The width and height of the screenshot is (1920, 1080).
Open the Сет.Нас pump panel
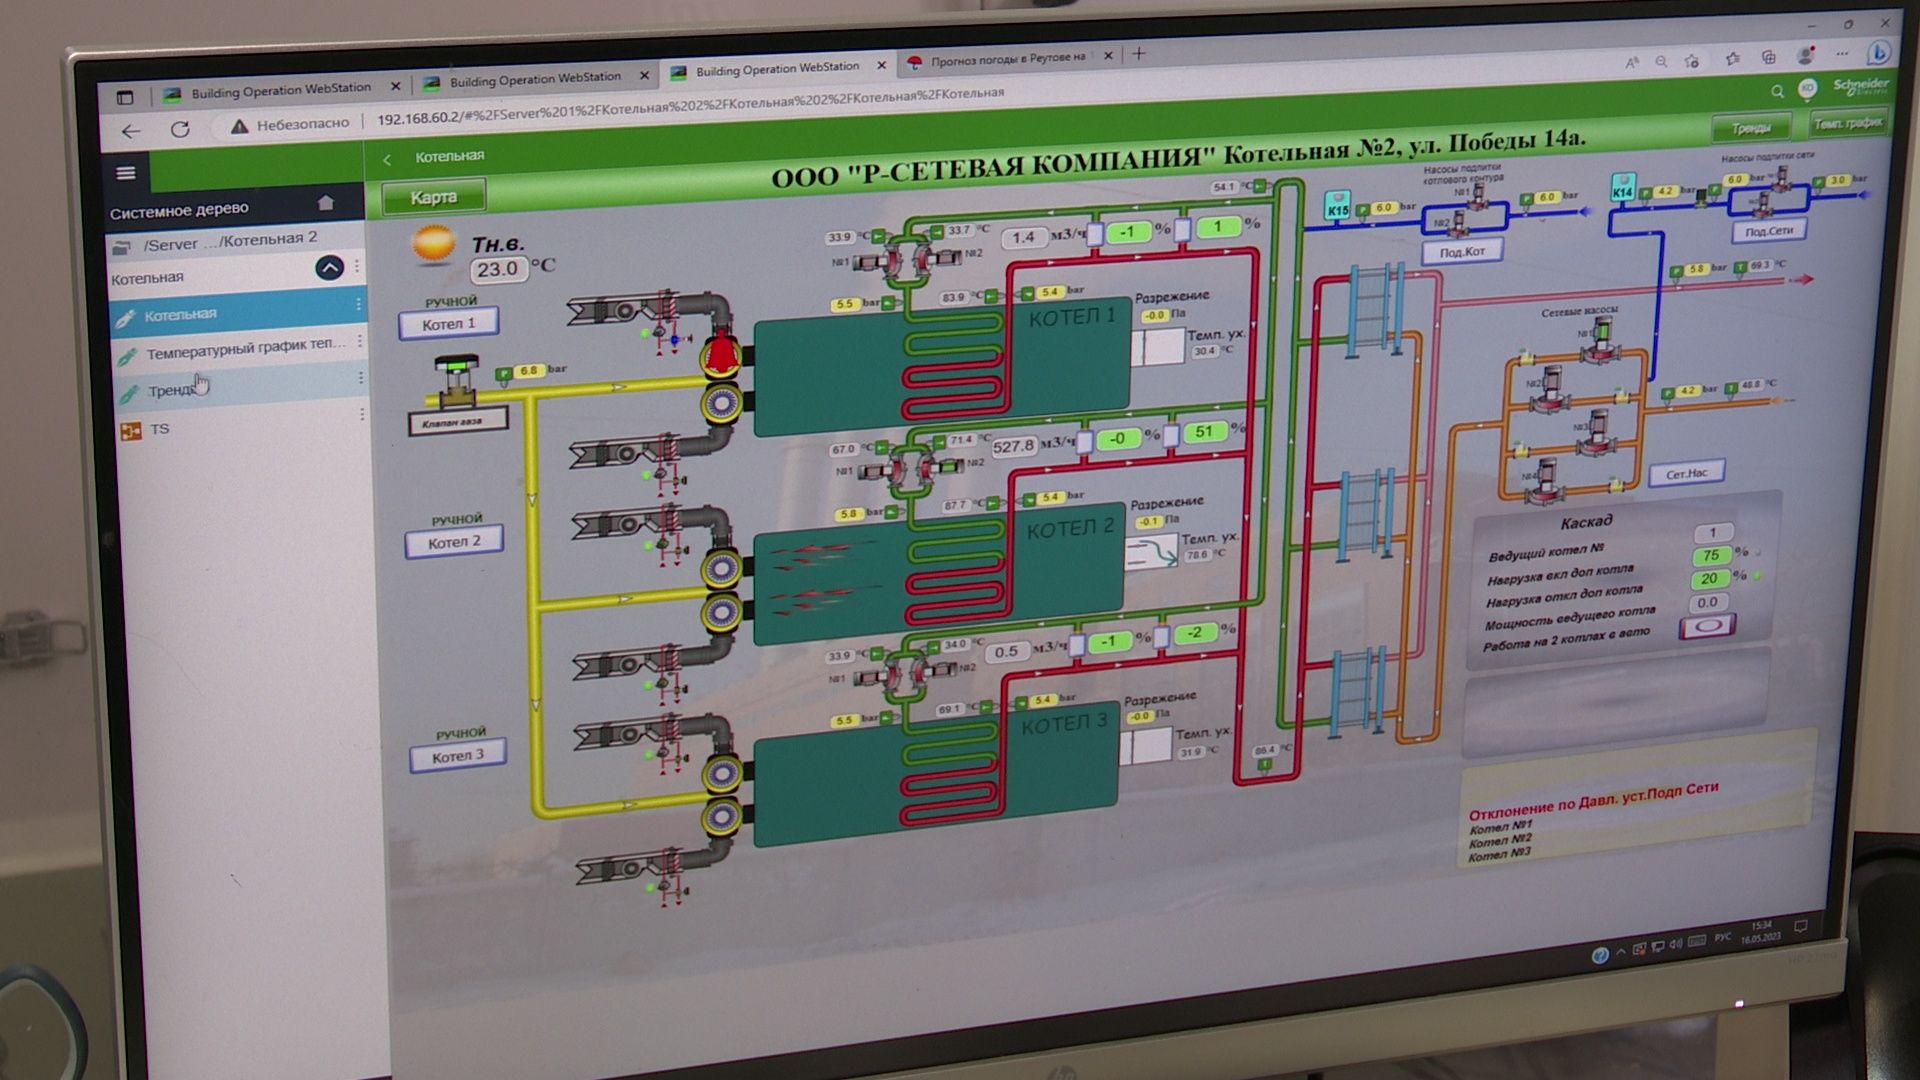point(1686,474)
